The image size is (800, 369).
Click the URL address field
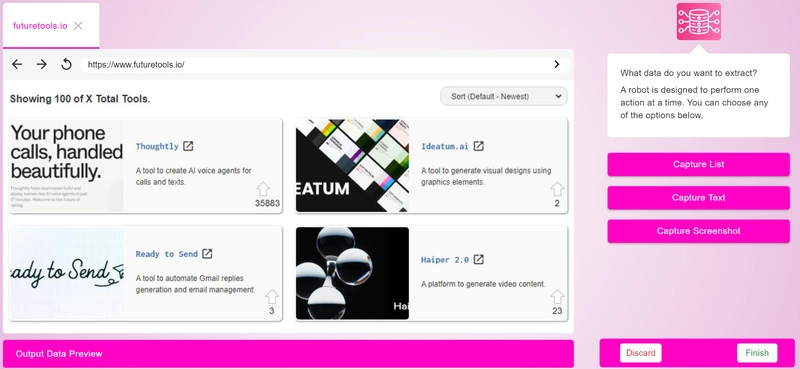pos(316,65)
